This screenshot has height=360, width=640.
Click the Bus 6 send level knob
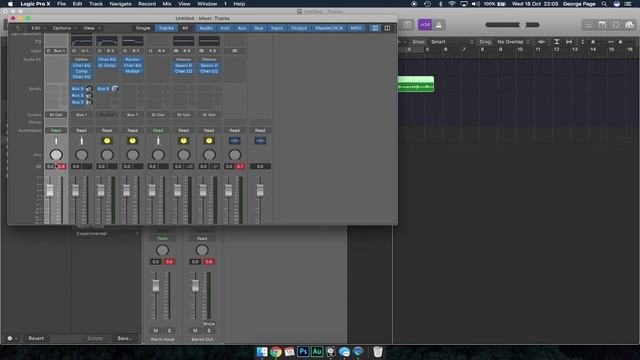click(115, 88)
